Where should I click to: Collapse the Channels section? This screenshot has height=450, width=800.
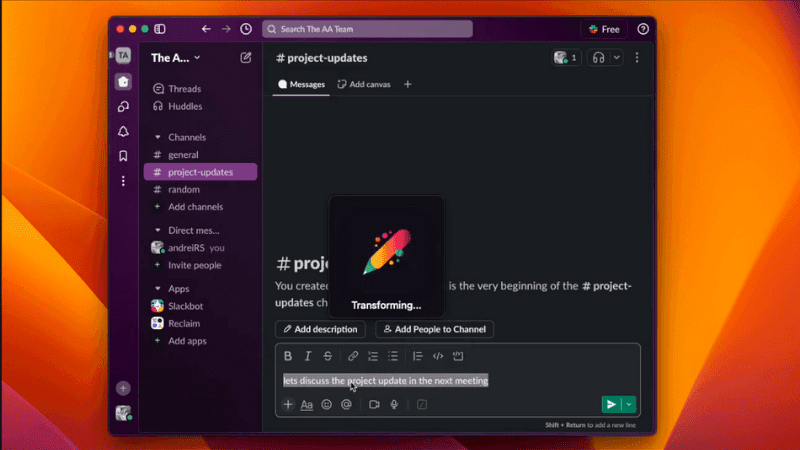(x=158, y=137)
